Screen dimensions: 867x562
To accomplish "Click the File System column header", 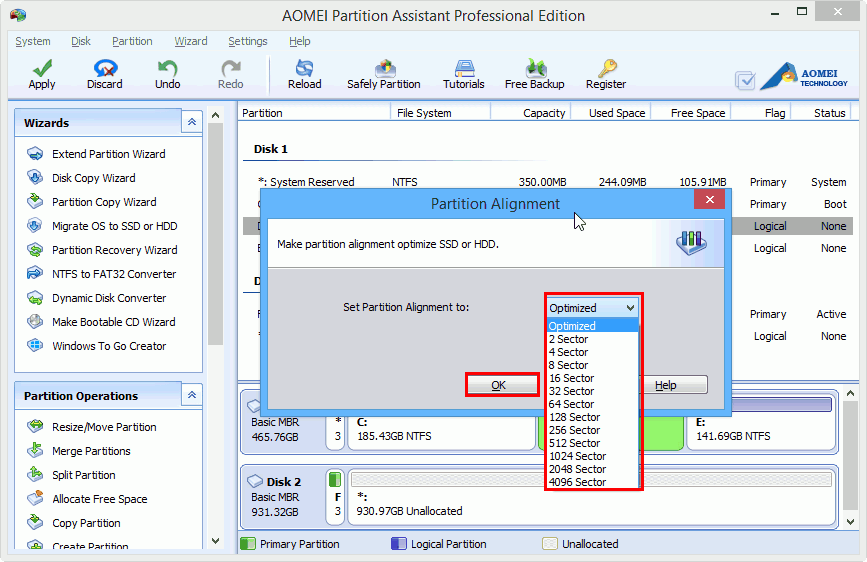I will tap(441, 113).
